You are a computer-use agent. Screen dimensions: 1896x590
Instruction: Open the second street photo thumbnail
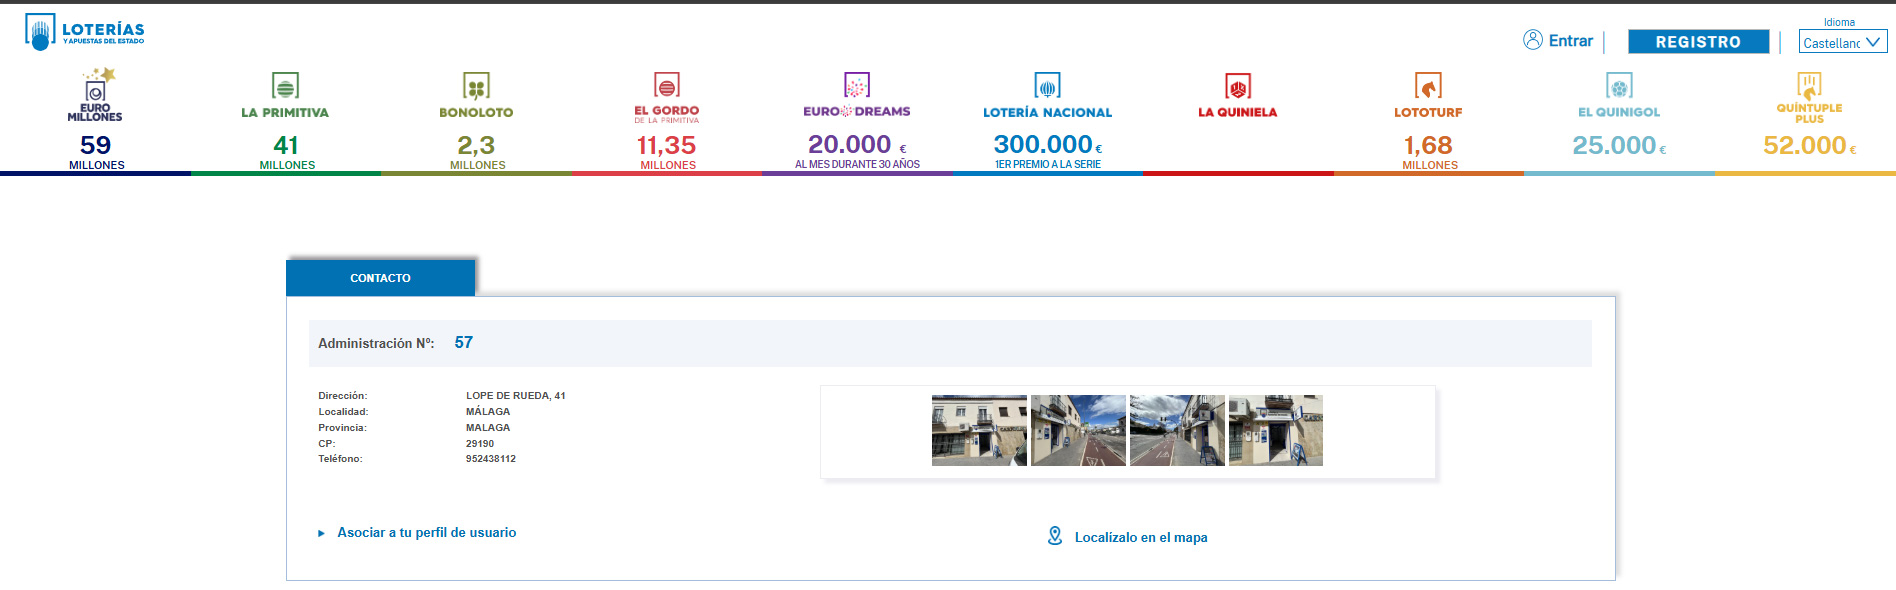point(1078,430)
